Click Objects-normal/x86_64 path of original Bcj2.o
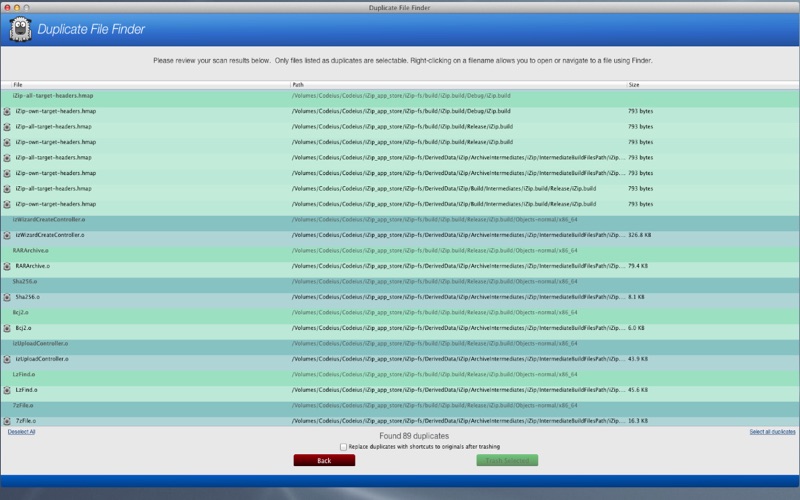The image size is (800, 500). 435,312
